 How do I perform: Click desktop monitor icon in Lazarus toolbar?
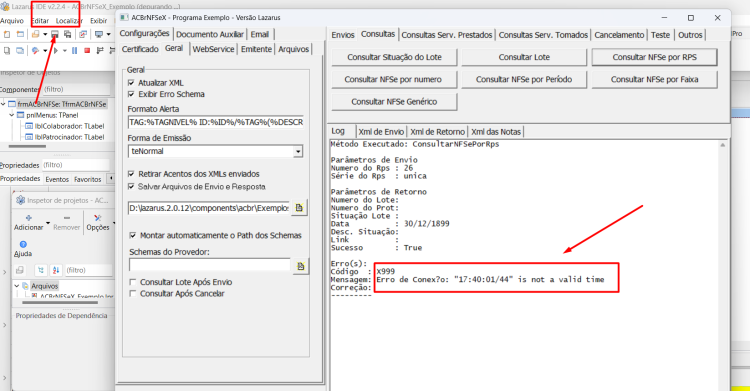(99, 34)
